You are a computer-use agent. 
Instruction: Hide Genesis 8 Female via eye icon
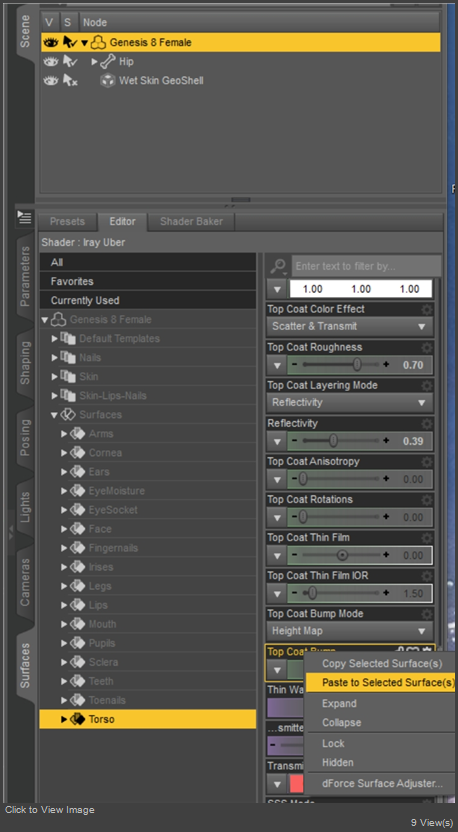(51, 42)
